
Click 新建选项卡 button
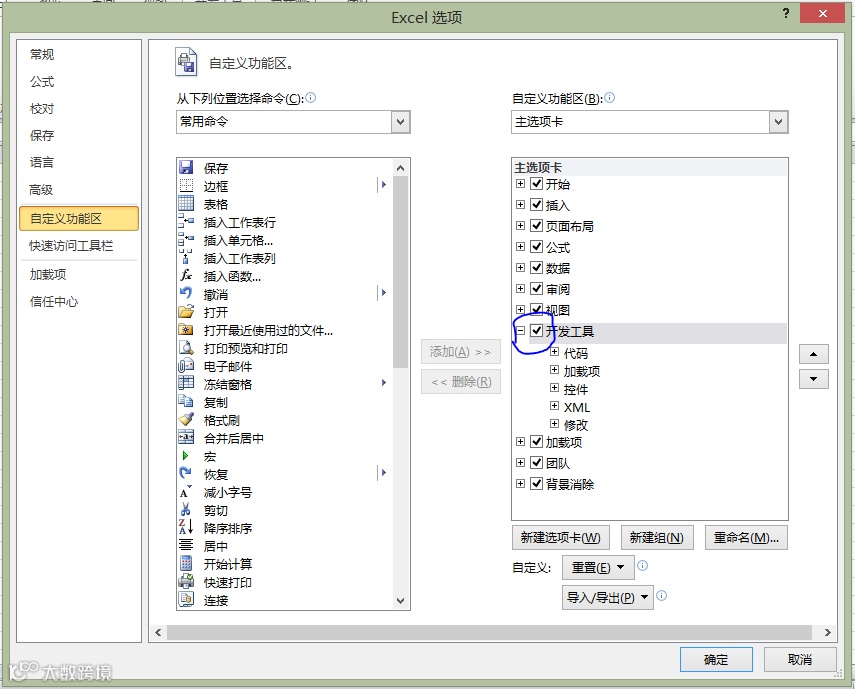pos(561,537)
